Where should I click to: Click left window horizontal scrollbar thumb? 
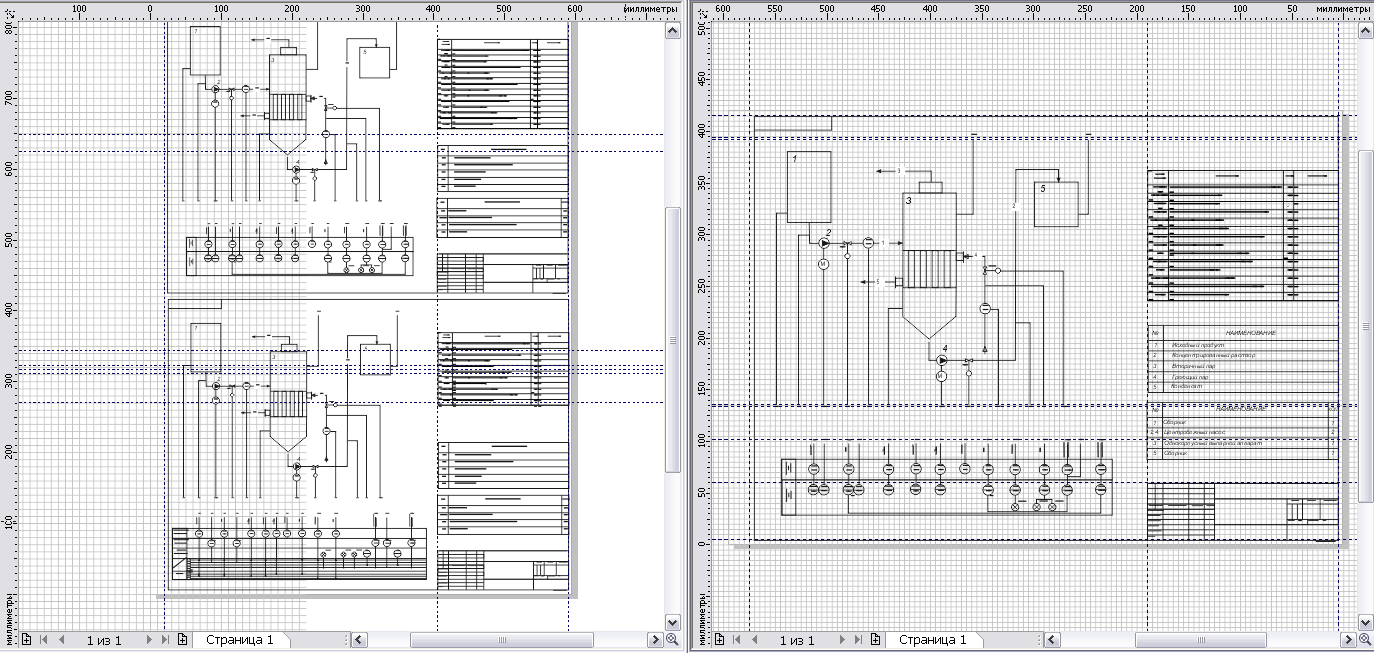[503, 640]
